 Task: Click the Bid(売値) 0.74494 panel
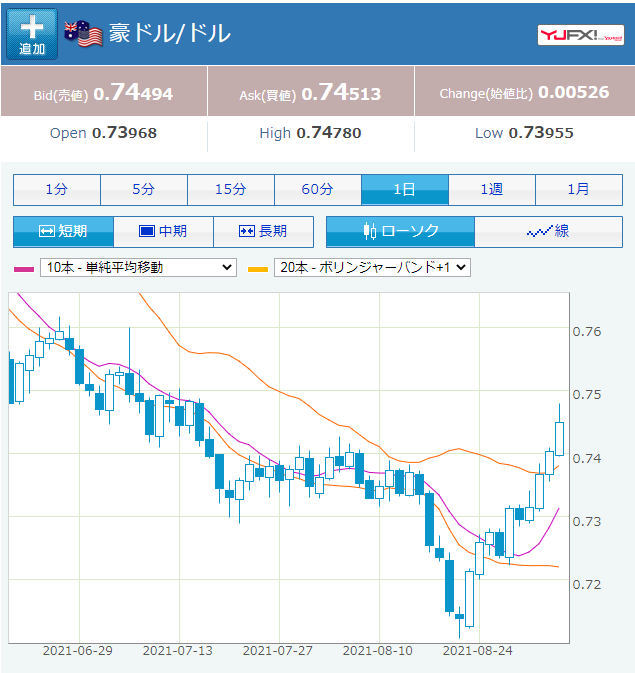coord(104,91)
